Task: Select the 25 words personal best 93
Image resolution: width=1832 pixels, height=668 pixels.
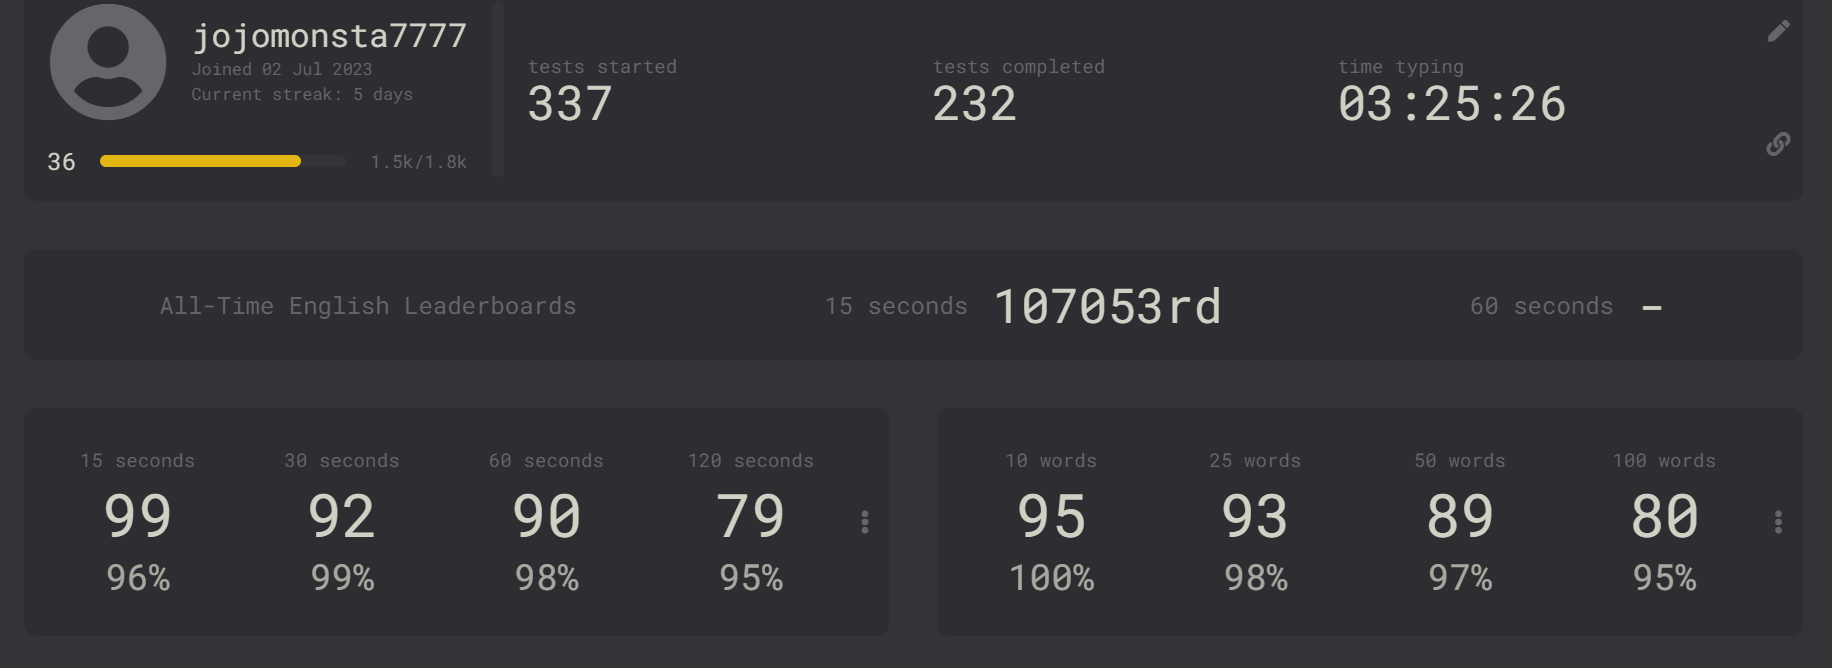Action: (x=1255, y=516)
